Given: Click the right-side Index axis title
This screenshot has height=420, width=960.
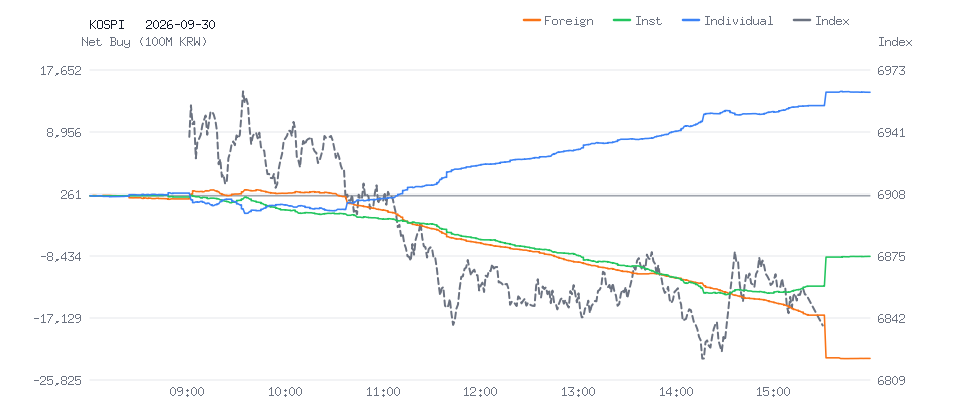Looking at the screenshot, I should [895, 42].
